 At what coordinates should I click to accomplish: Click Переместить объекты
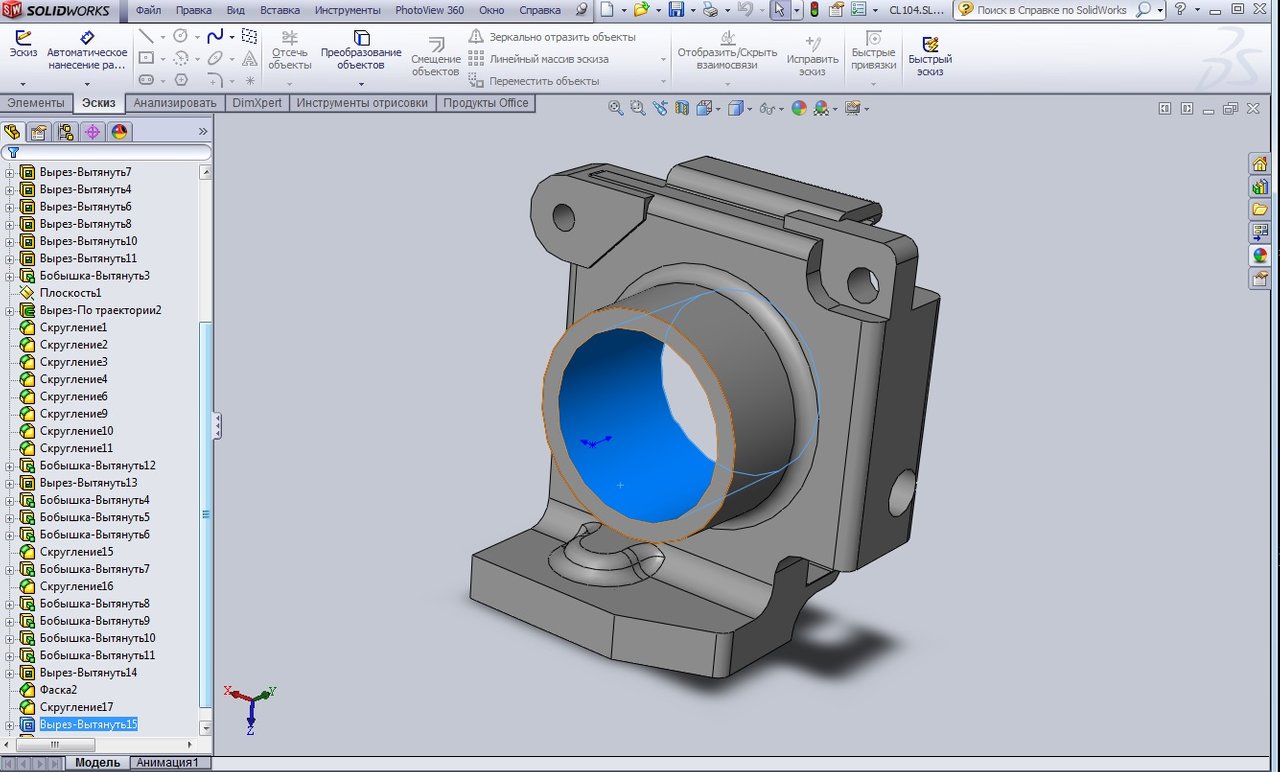coord(534,81)
